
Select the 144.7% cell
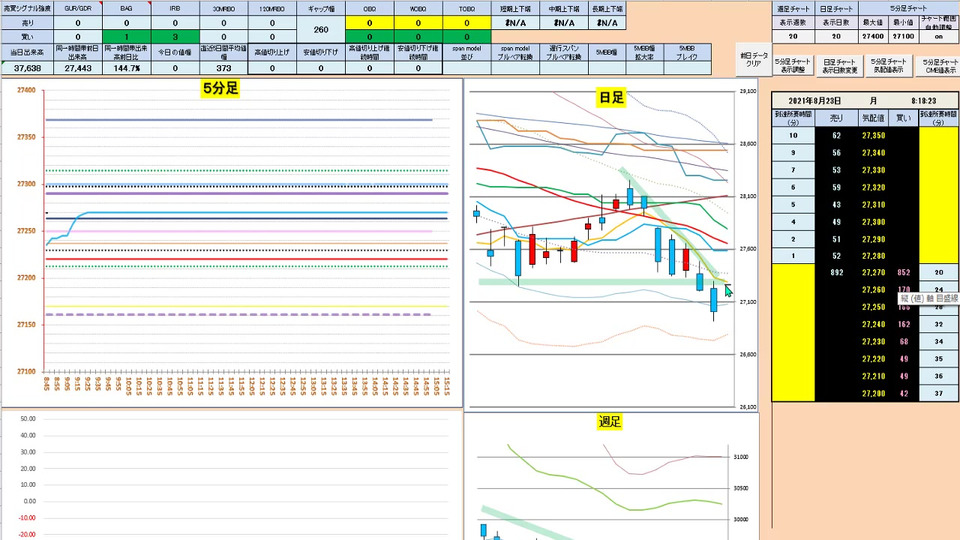(126, 68)
